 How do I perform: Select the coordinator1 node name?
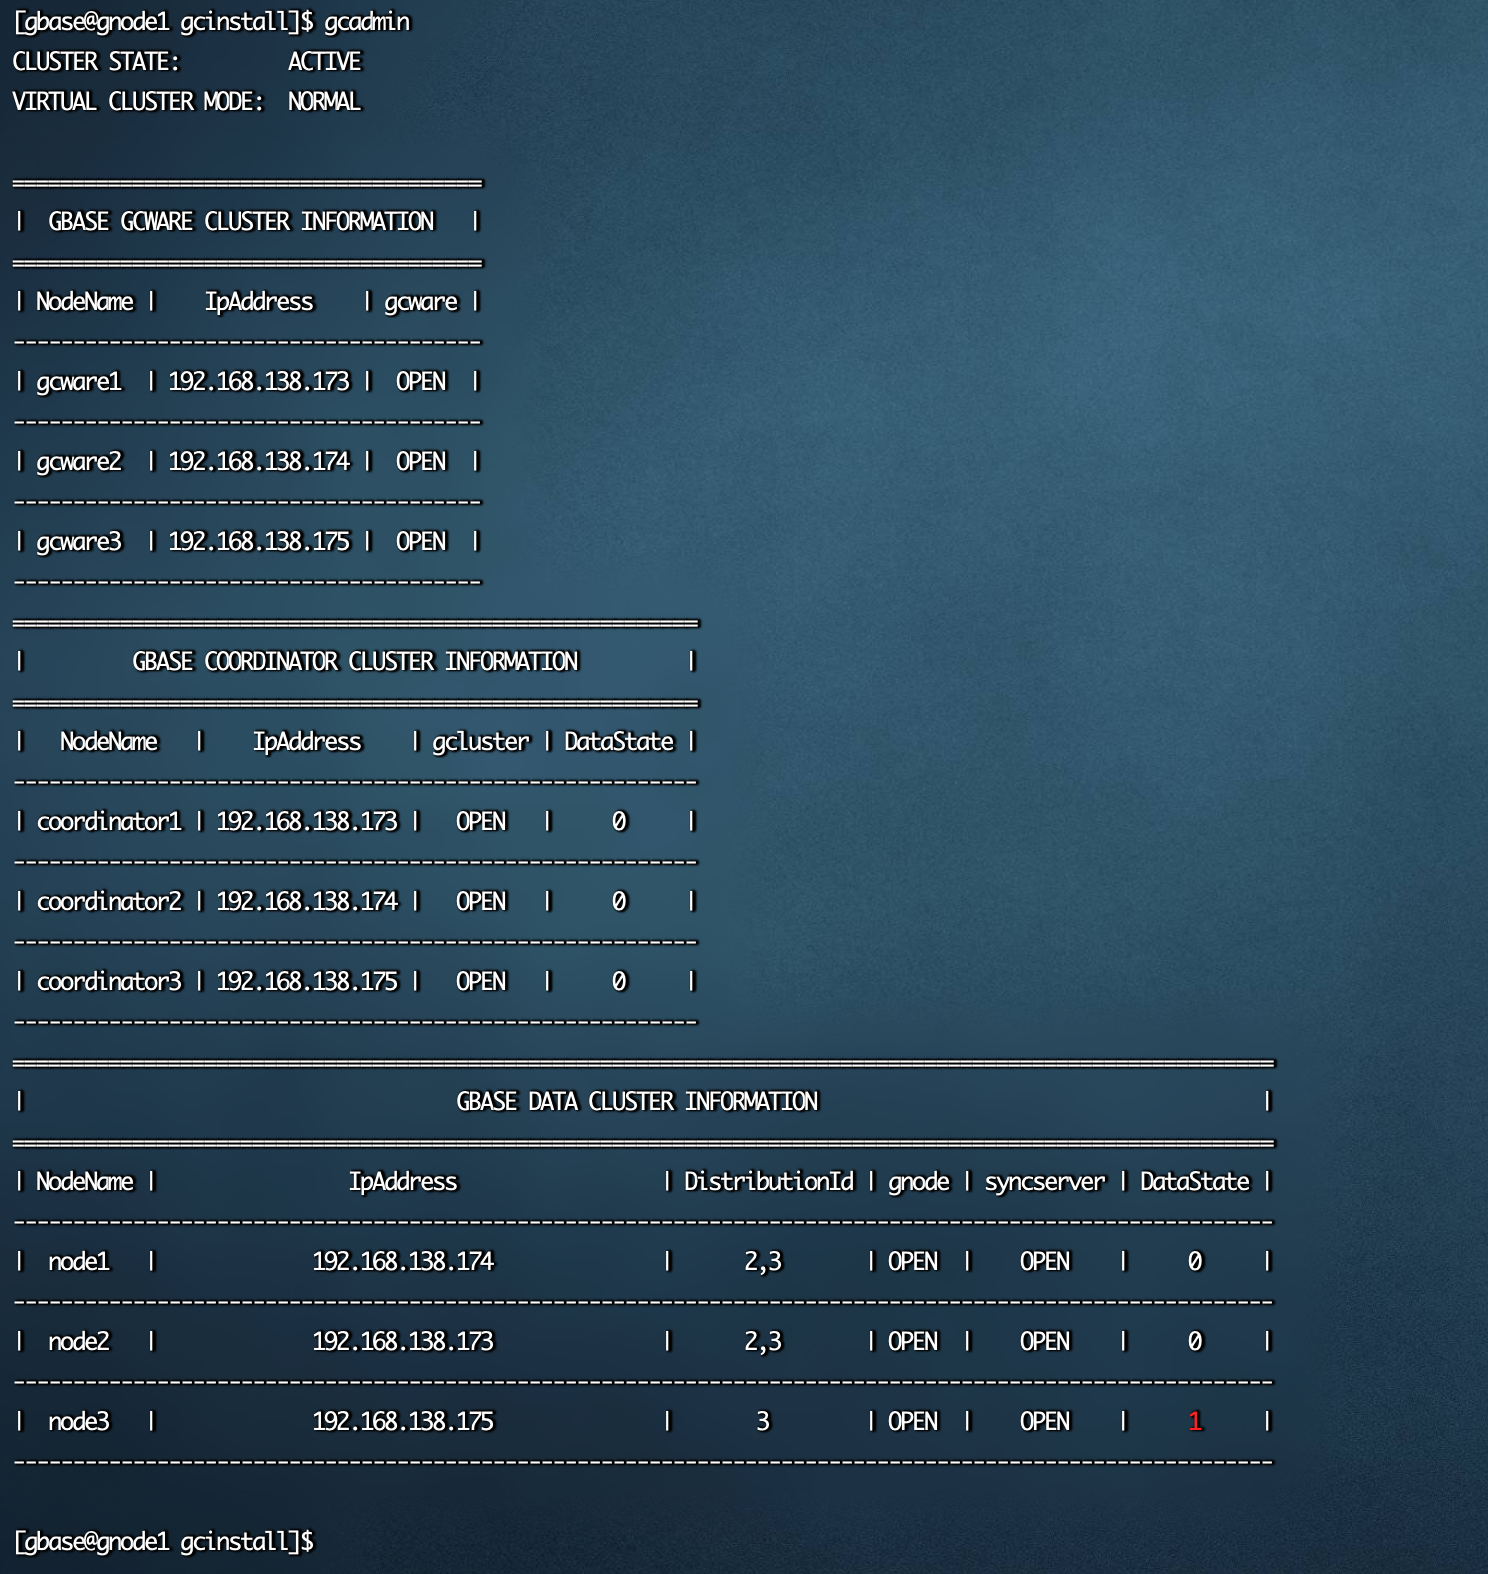click(x=110, y=822)
